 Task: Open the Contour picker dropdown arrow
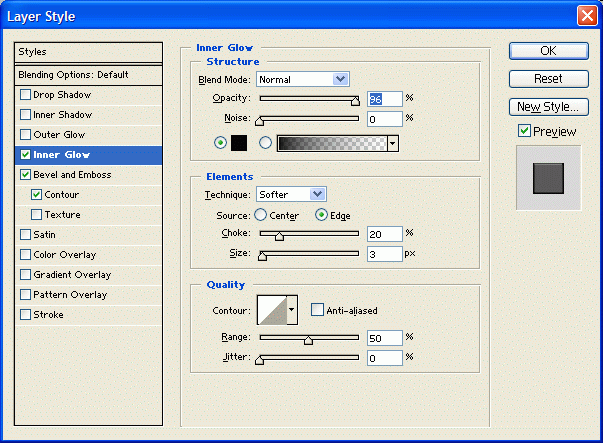(292, 310)
